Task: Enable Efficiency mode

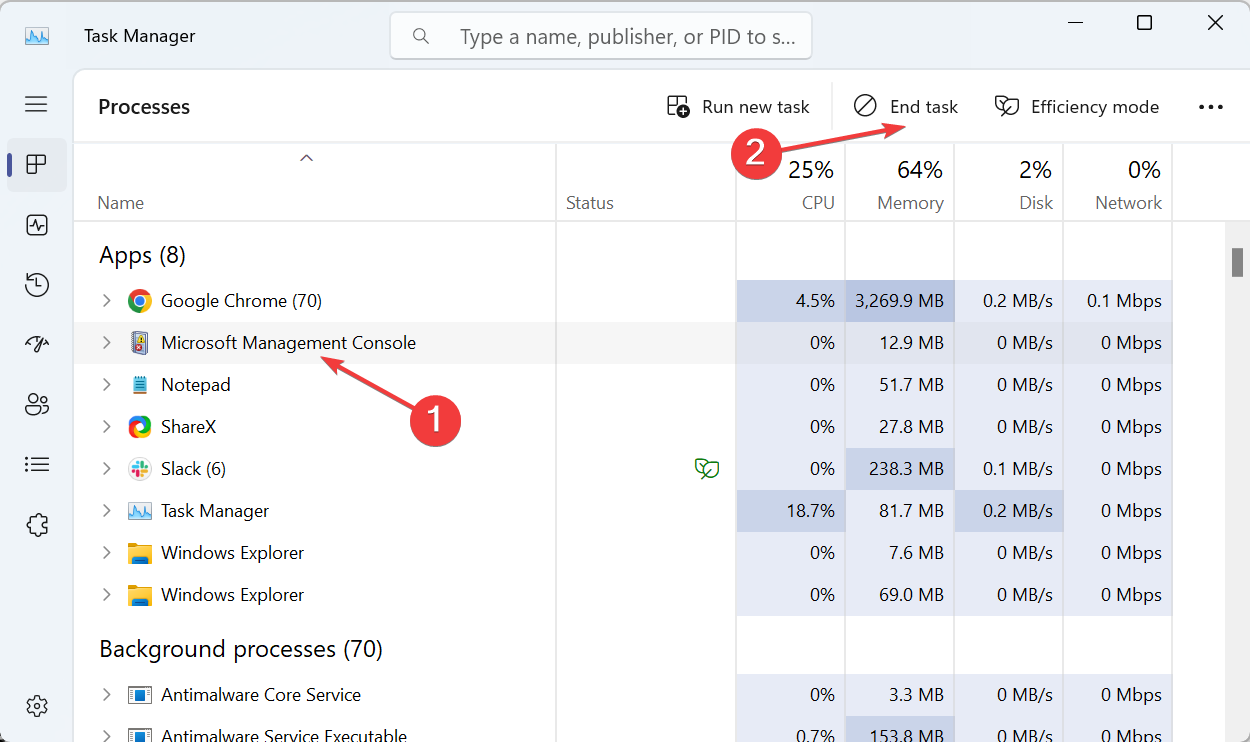Action: [1077, 107]
